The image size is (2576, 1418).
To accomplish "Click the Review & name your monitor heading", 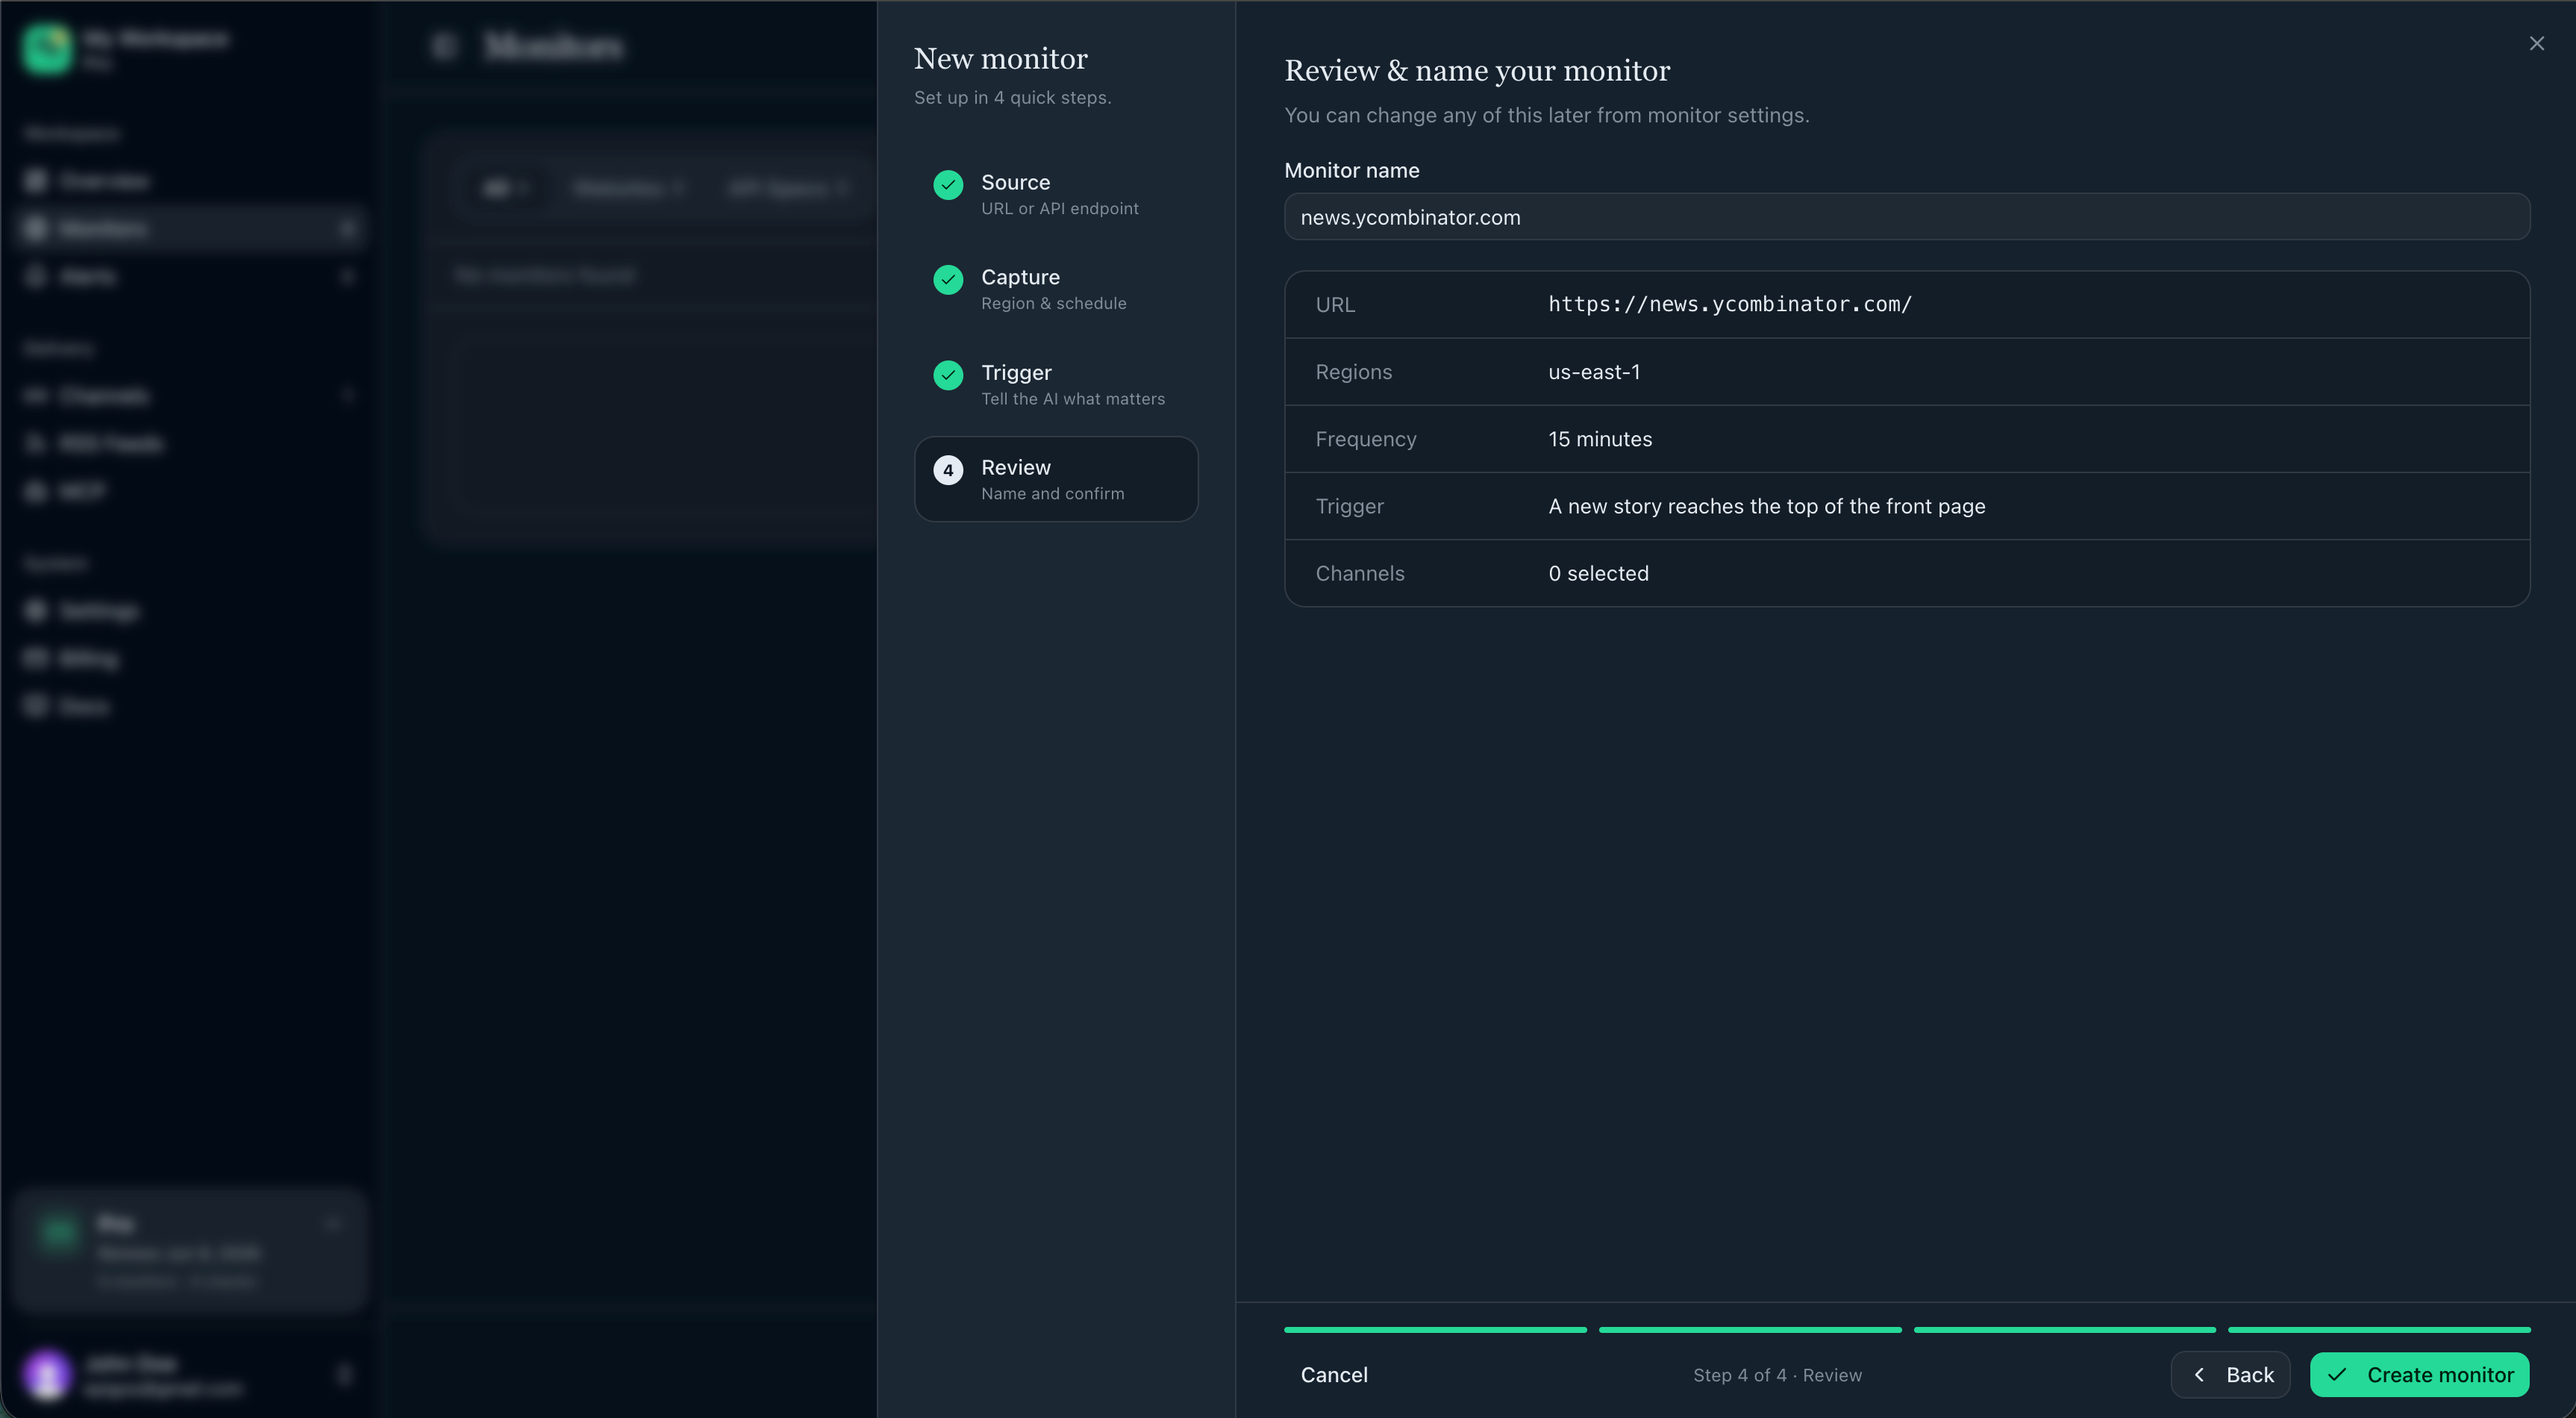I will [1477, 71].
